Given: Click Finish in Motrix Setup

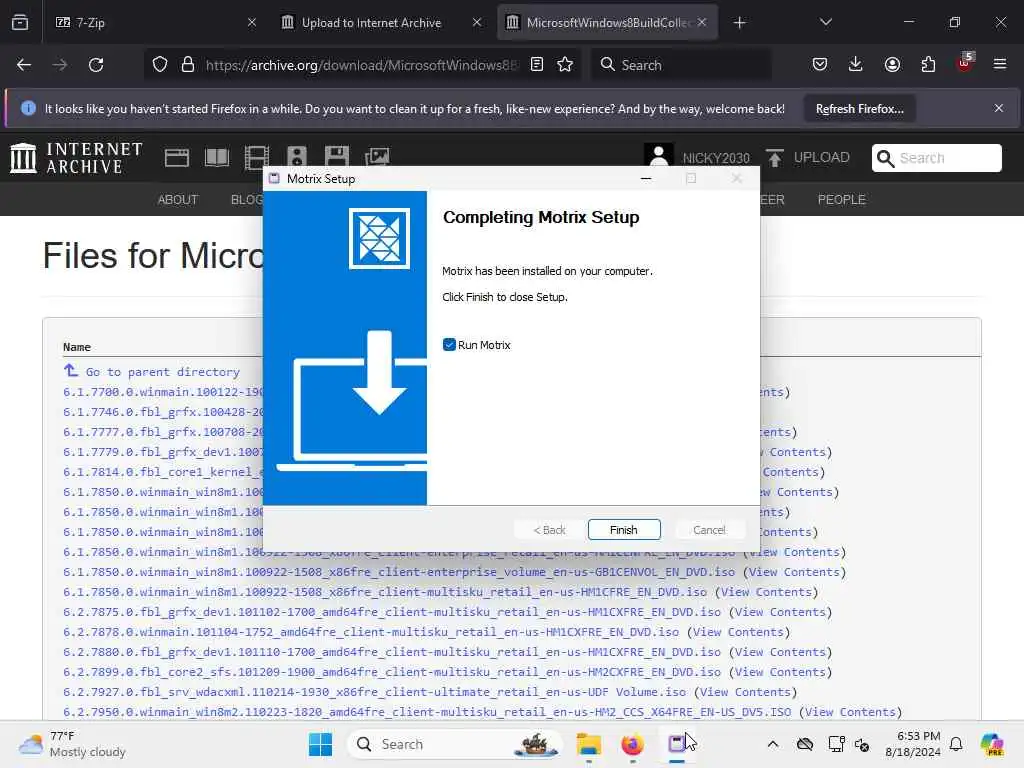Looking at the screenshot, I should pos(624,530).
